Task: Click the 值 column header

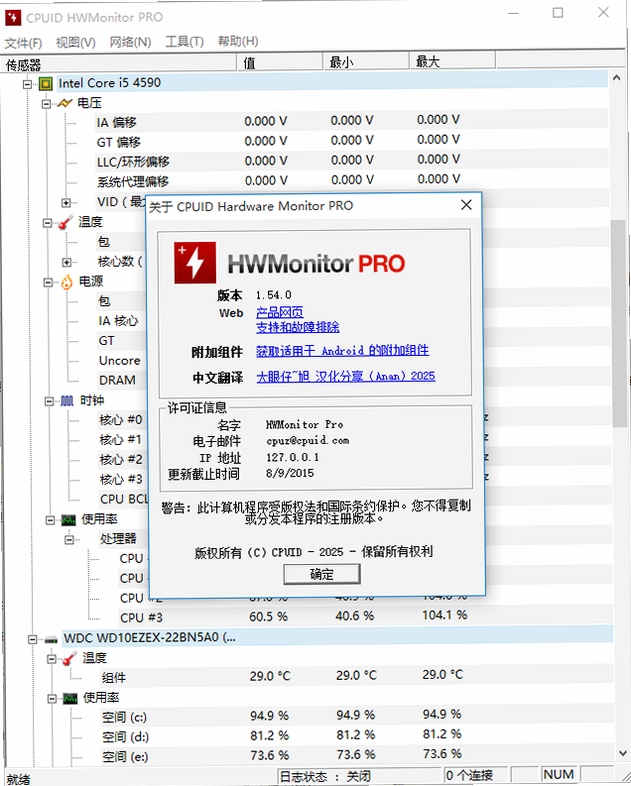Action: 280,62
